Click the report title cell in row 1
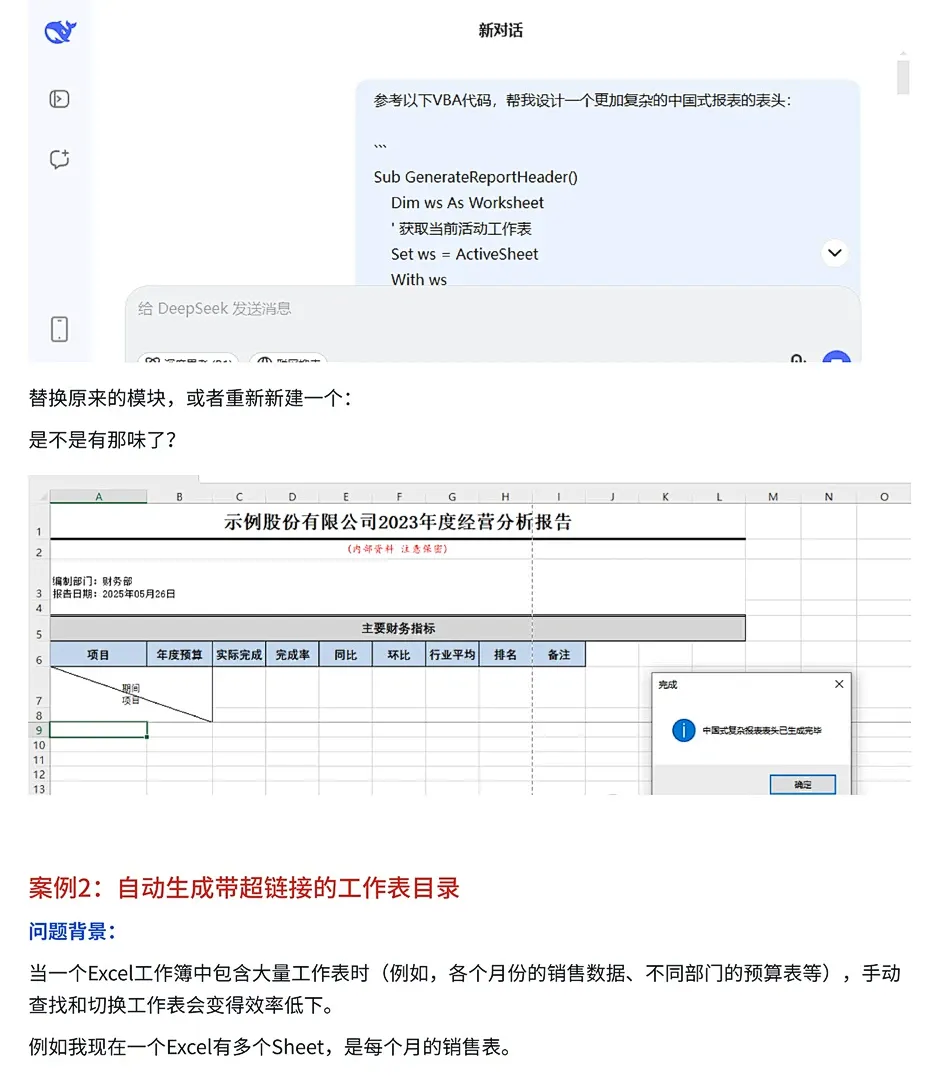 (x=397, y=522)
